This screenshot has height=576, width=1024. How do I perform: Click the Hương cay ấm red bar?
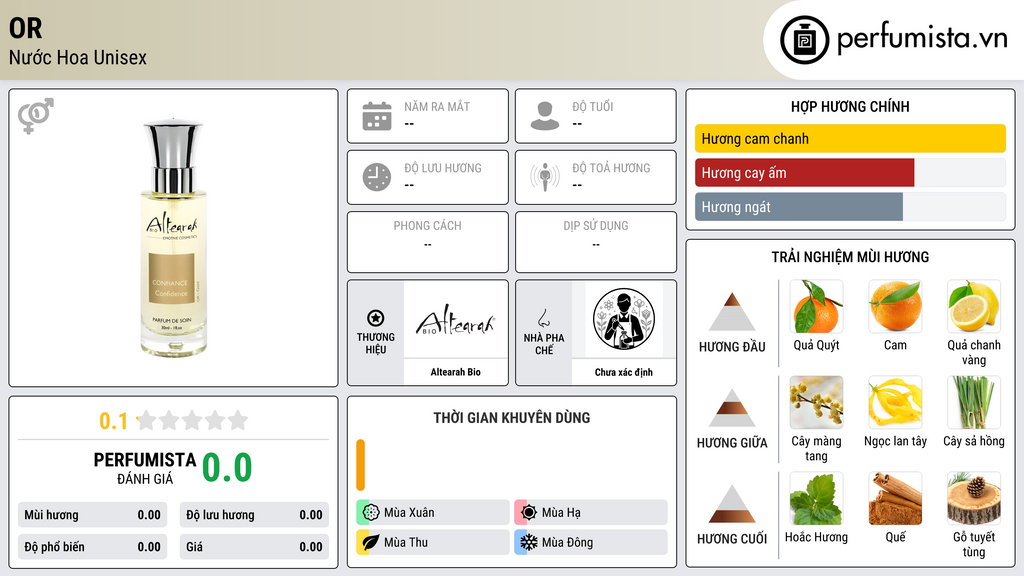(x=805, y=173)
